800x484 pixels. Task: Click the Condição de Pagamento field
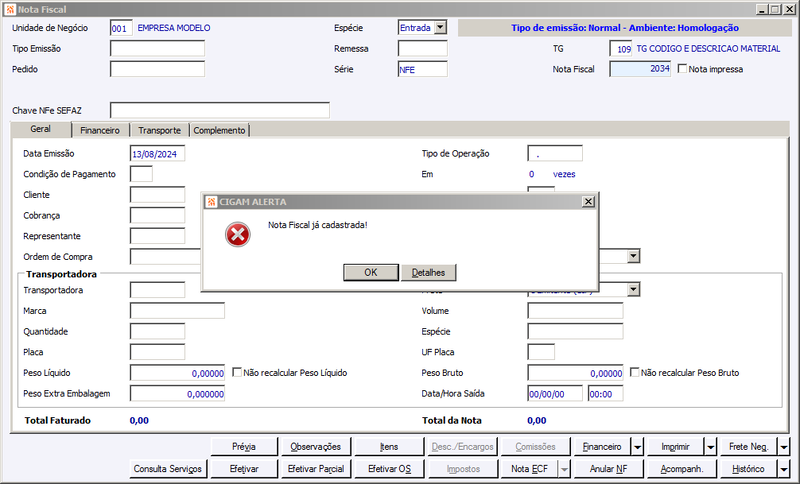tap(141, 174)
